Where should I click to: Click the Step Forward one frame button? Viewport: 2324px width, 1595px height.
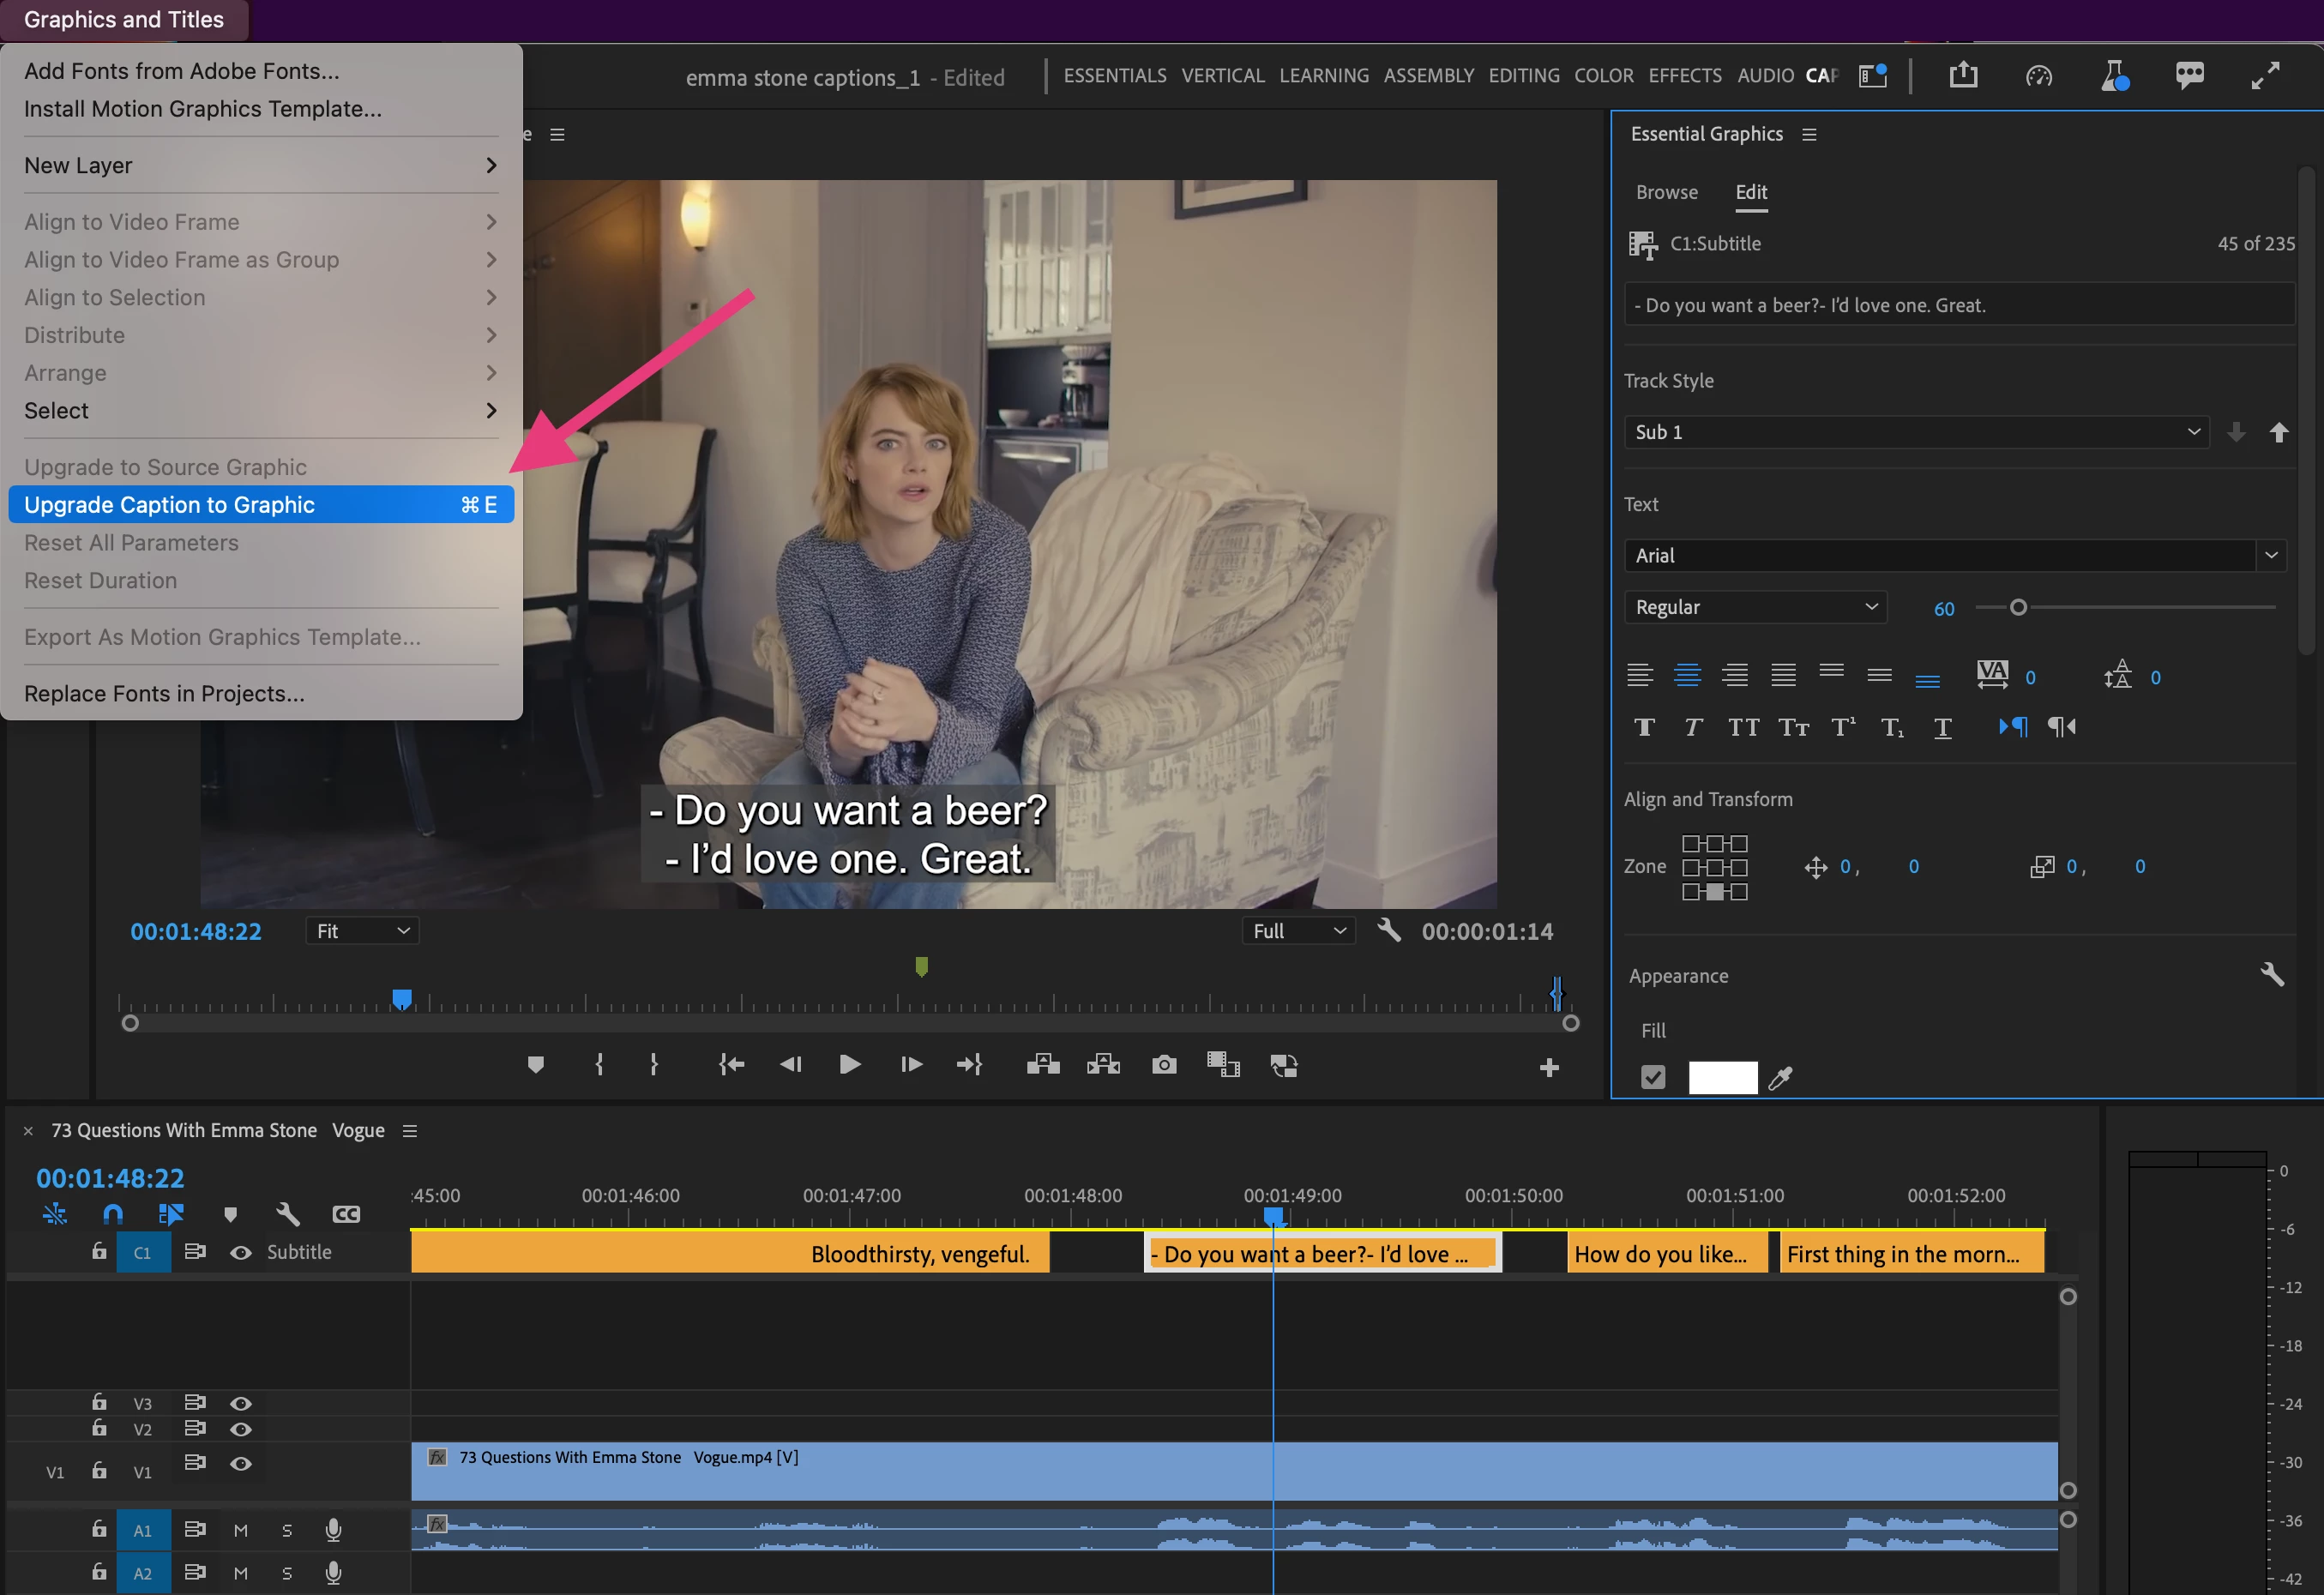click(910, 1065)
